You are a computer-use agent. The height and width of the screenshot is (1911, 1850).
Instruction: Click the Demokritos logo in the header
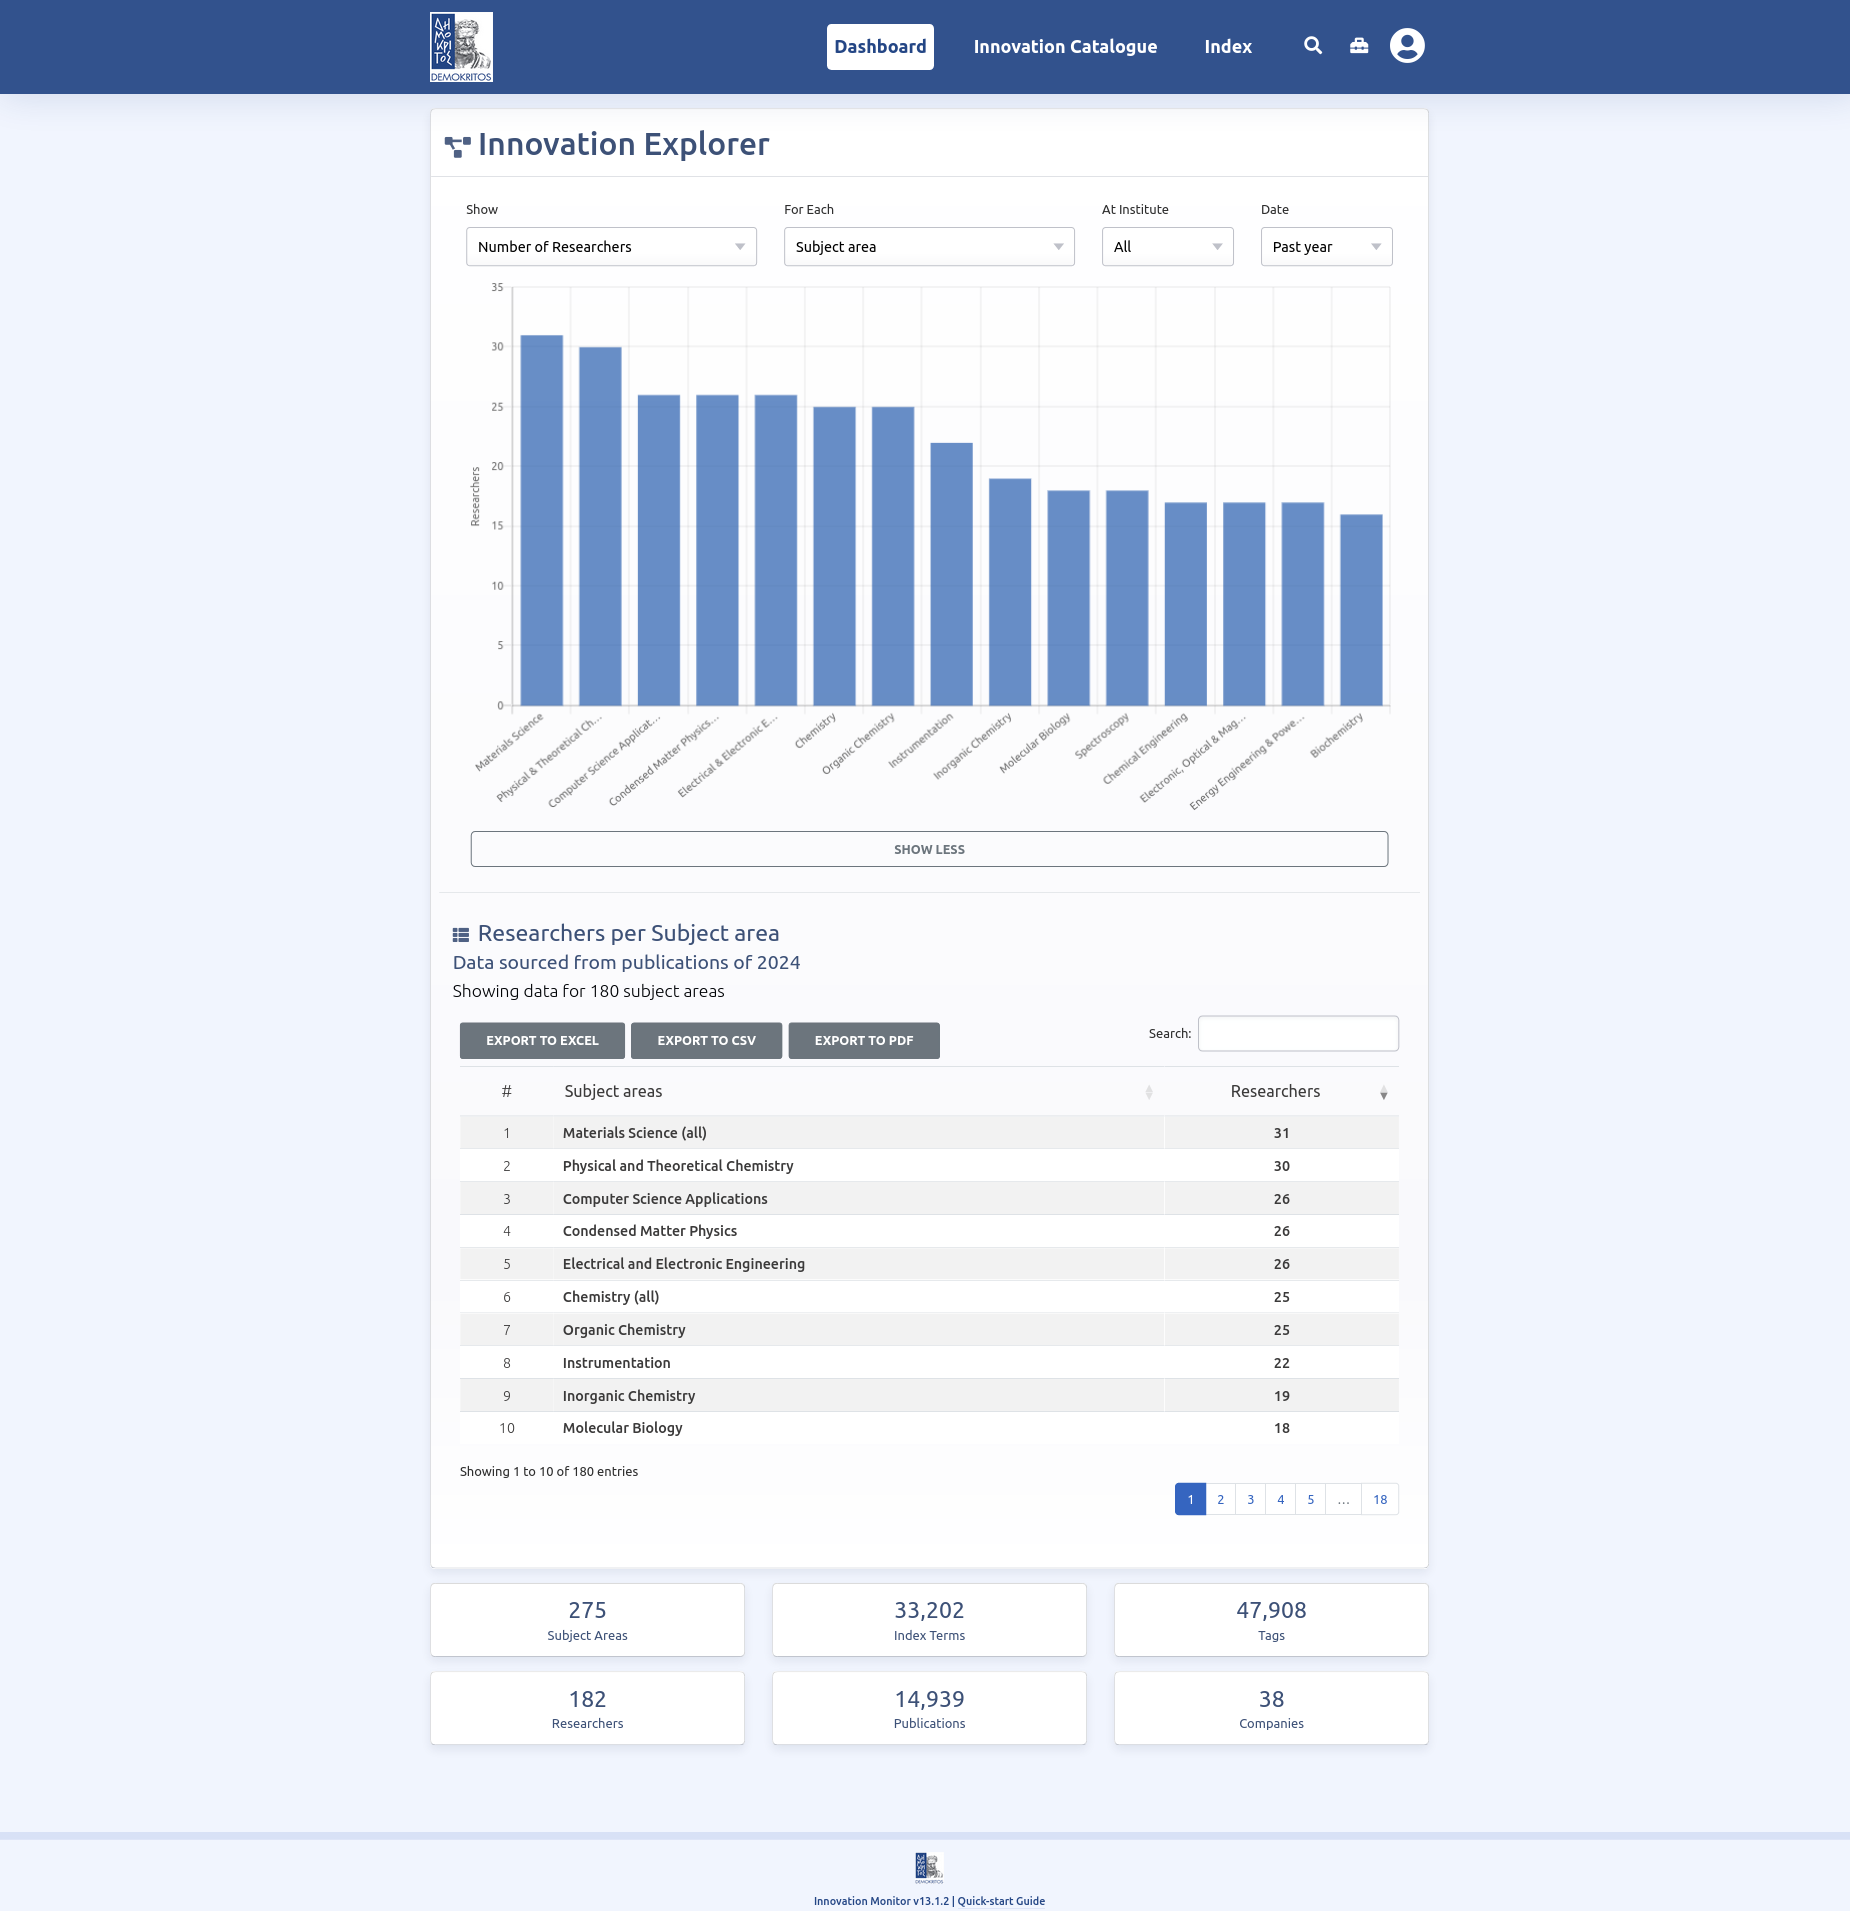pos(461,47)
